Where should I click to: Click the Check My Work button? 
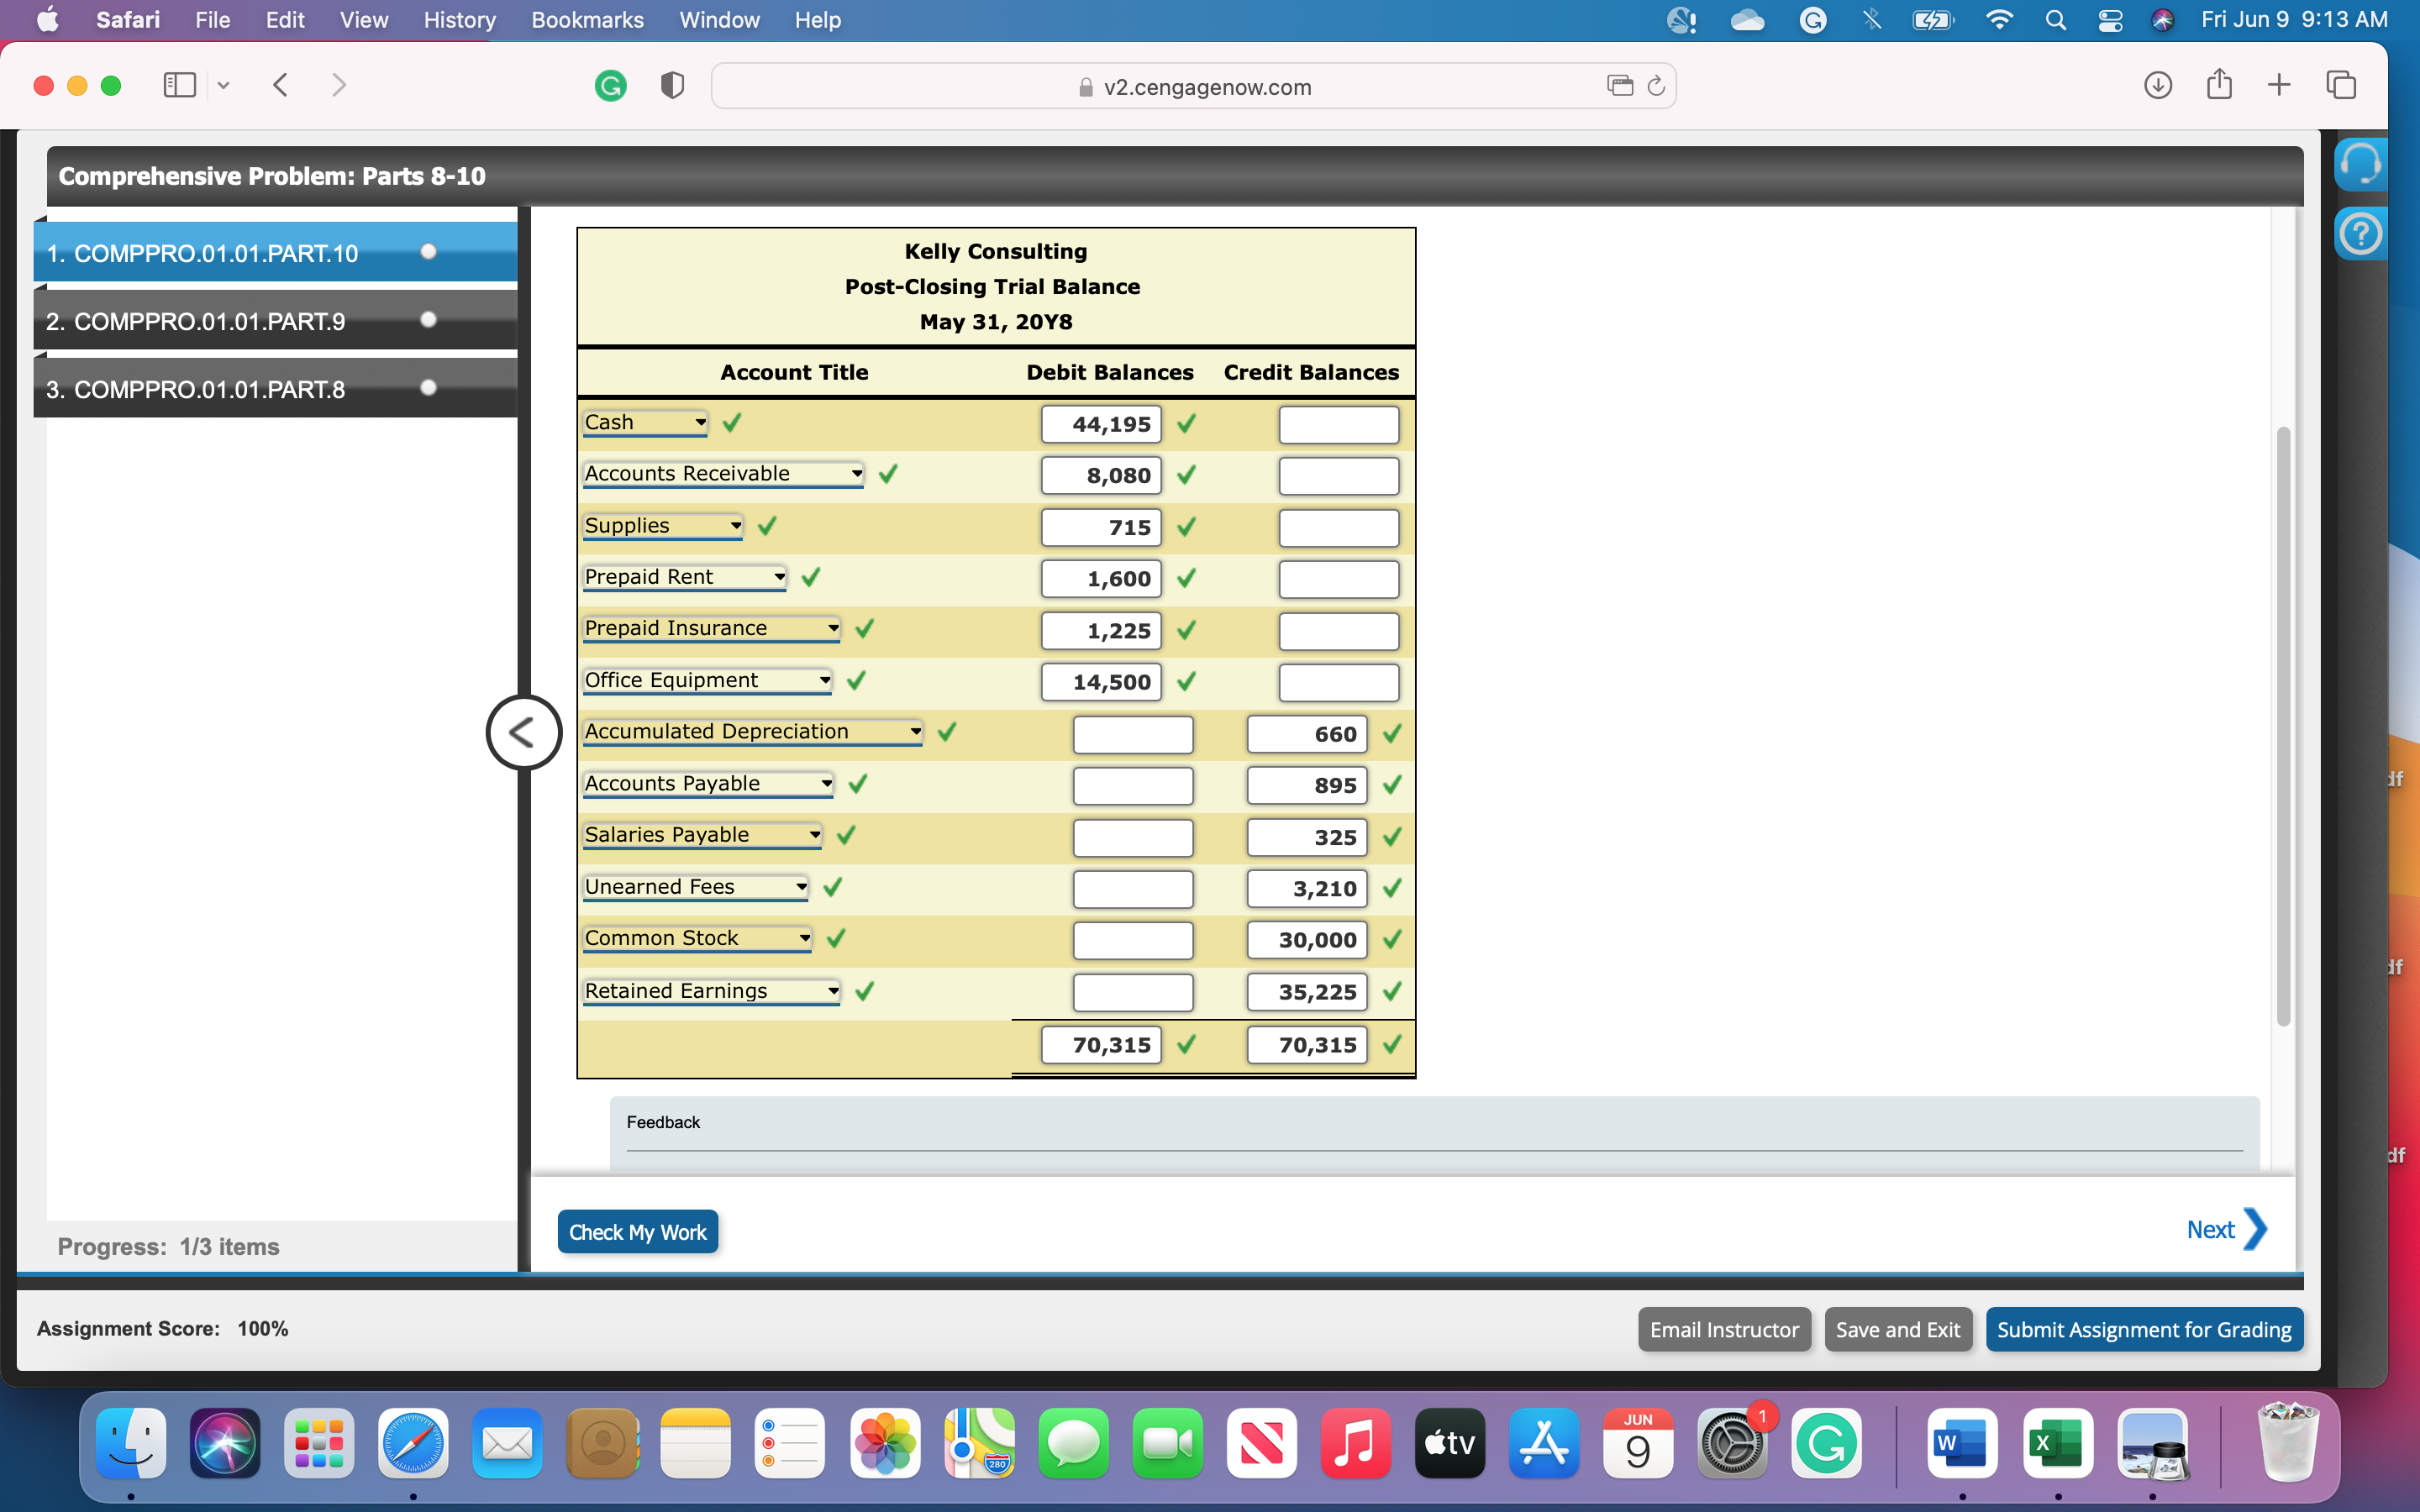638,1231
